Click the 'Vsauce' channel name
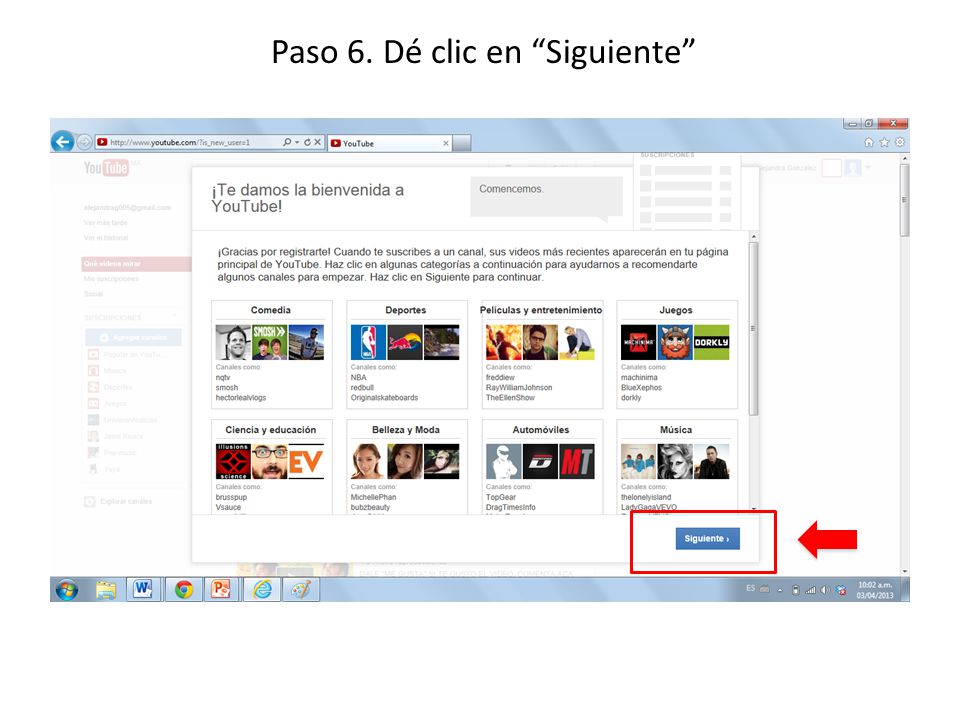The height and width of the screenshot is (720, 960). [x=228, y=508]
